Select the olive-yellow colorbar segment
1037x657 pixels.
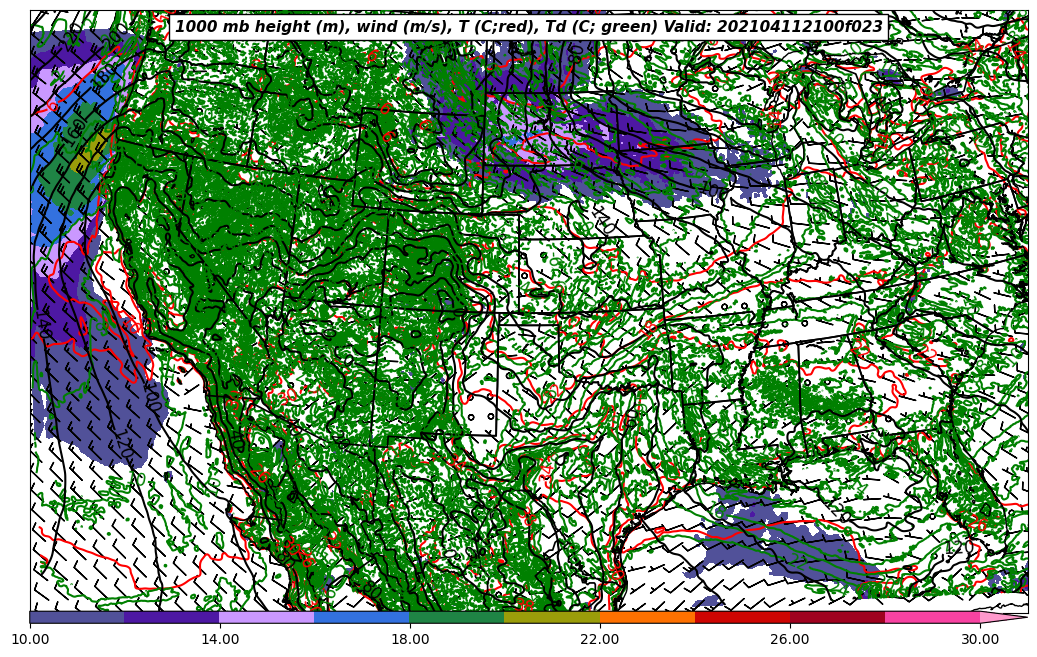pyautogui.click(x=552, y=618)
